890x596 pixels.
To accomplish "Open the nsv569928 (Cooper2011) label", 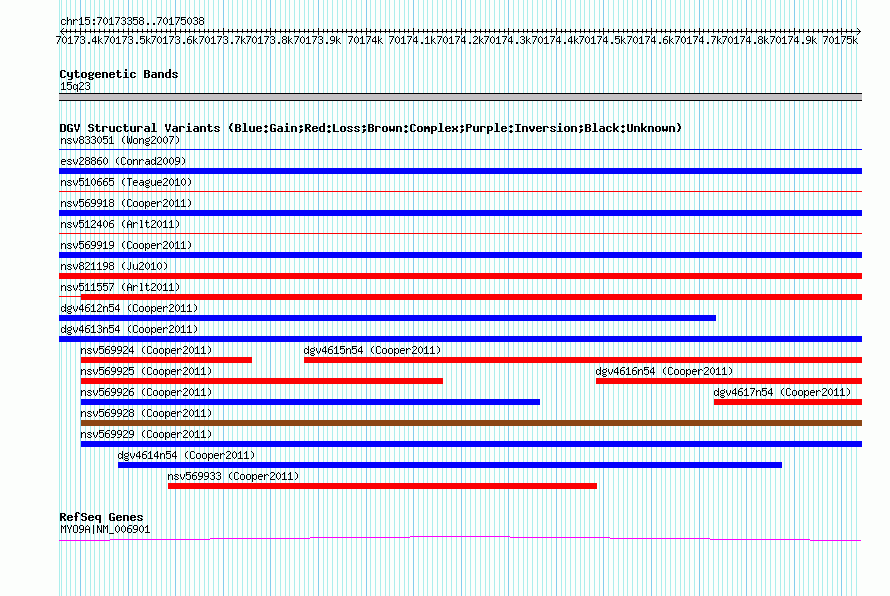I will pos(146,413).
